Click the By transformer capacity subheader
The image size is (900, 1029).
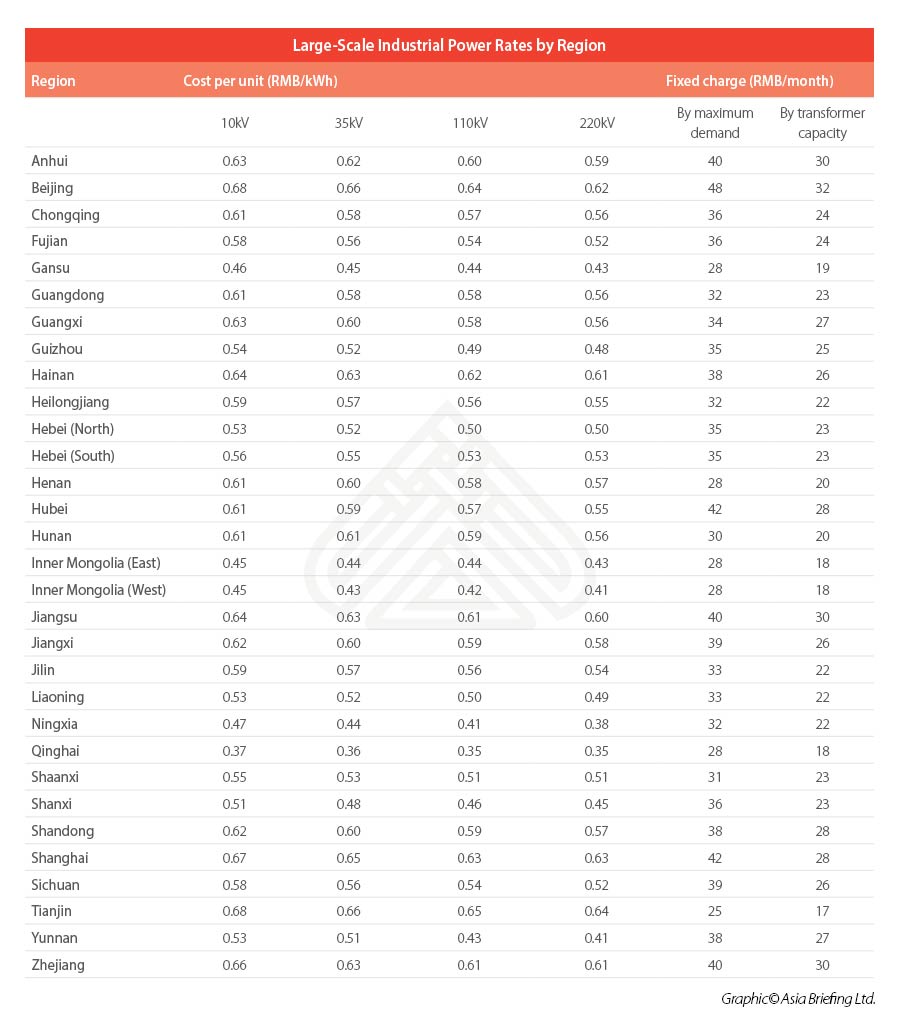(x=823, y=123)
